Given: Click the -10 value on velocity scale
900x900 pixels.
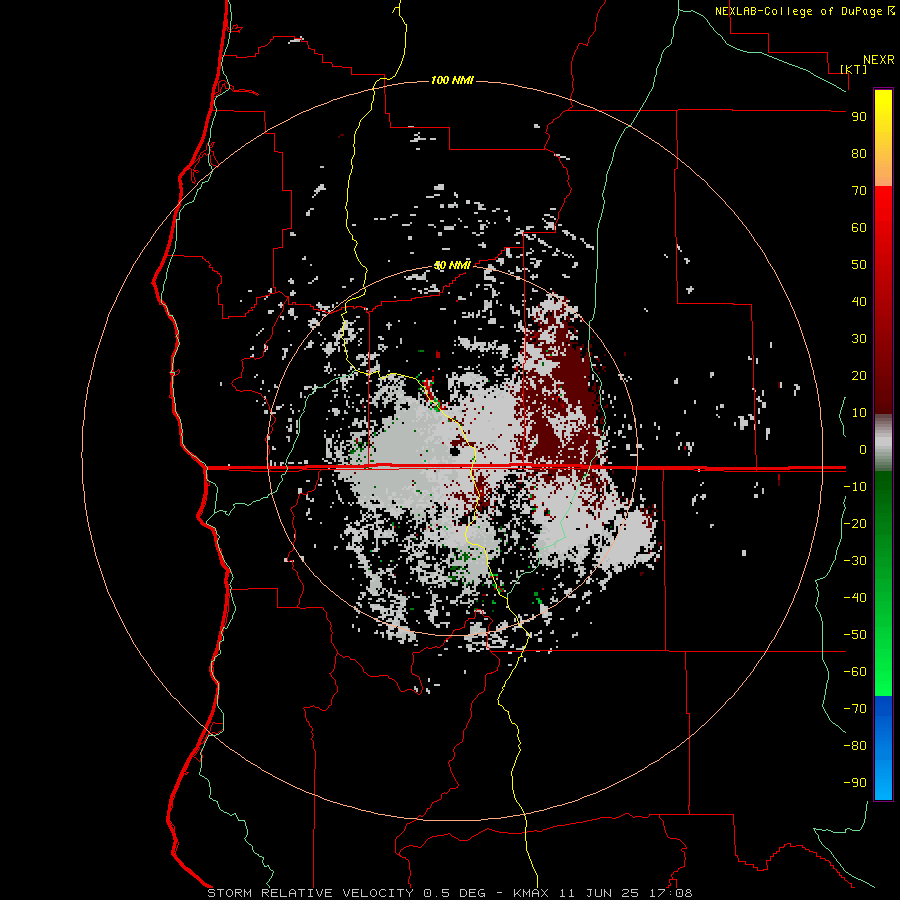Looking at the screenshot, I should [x=855, y=487].
